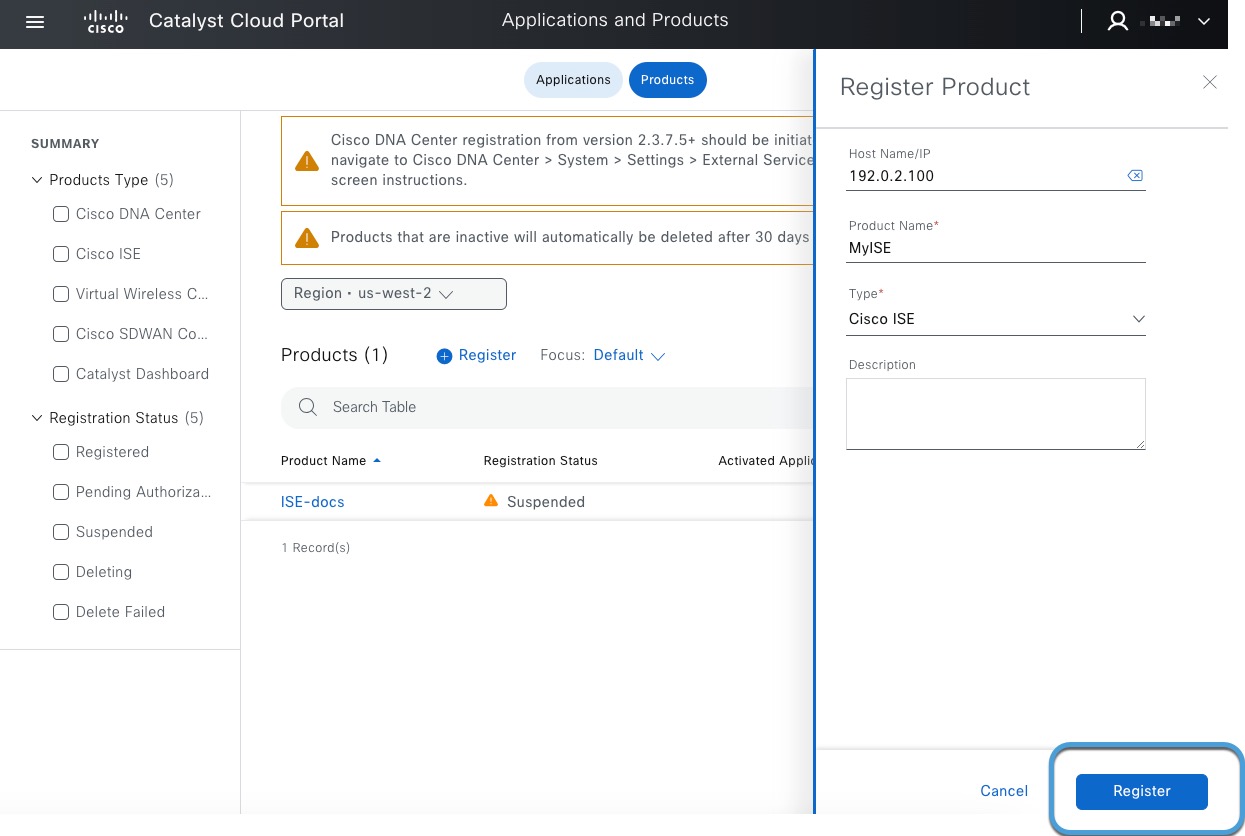Check the Cisco DNA Center filter
The height and width of the screenshot is (836, 1245).
point(61,214)
